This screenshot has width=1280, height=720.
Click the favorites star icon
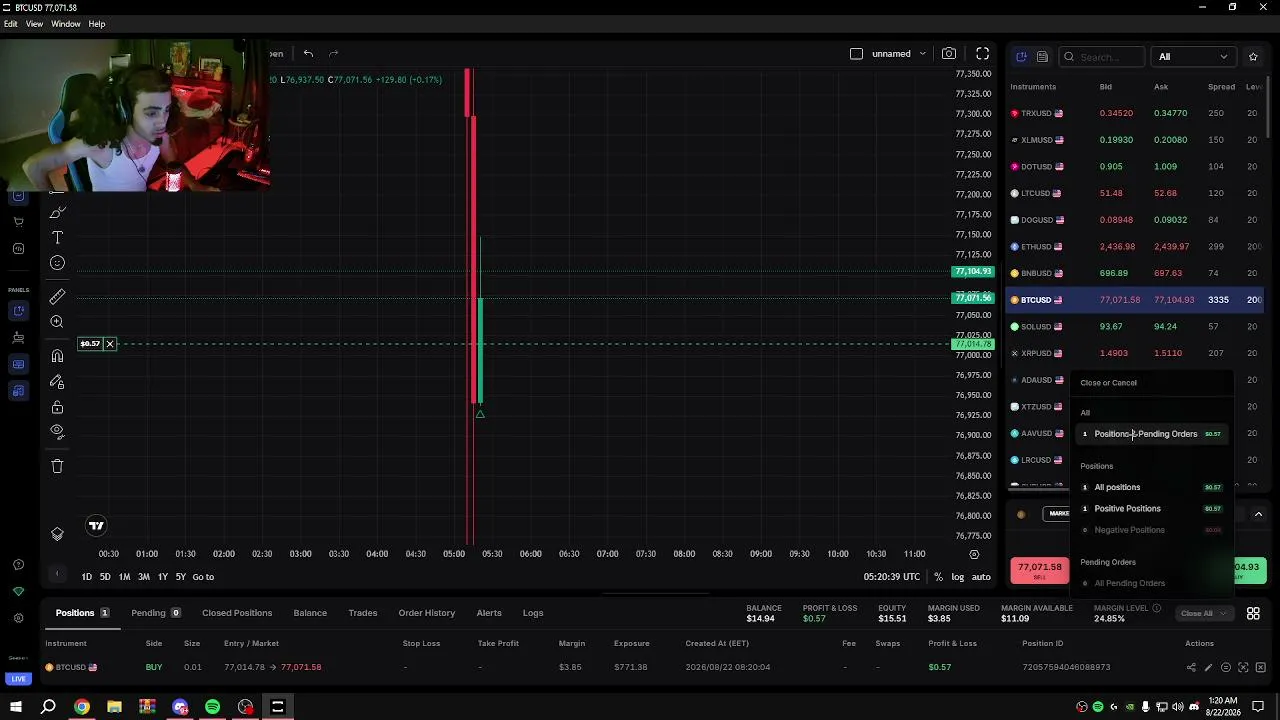(1253, 57)
